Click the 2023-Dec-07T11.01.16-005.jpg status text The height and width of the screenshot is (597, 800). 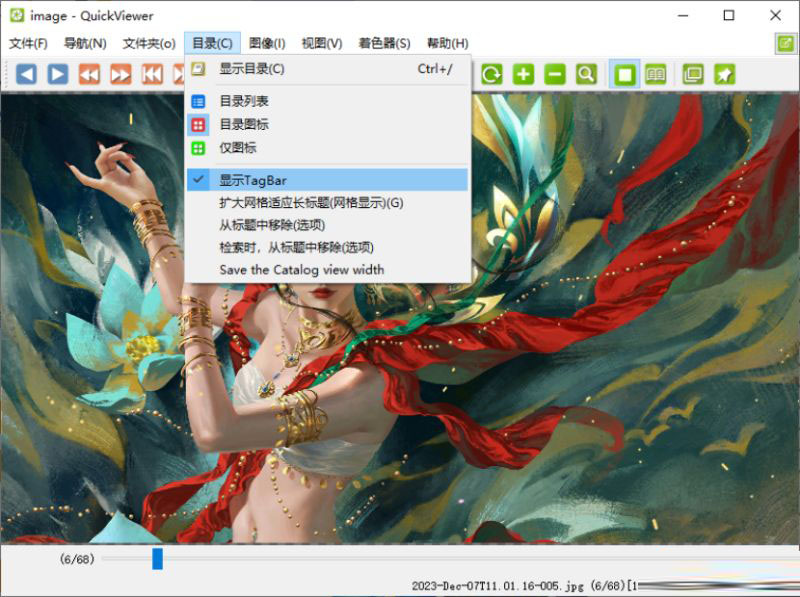click(497, 586)
